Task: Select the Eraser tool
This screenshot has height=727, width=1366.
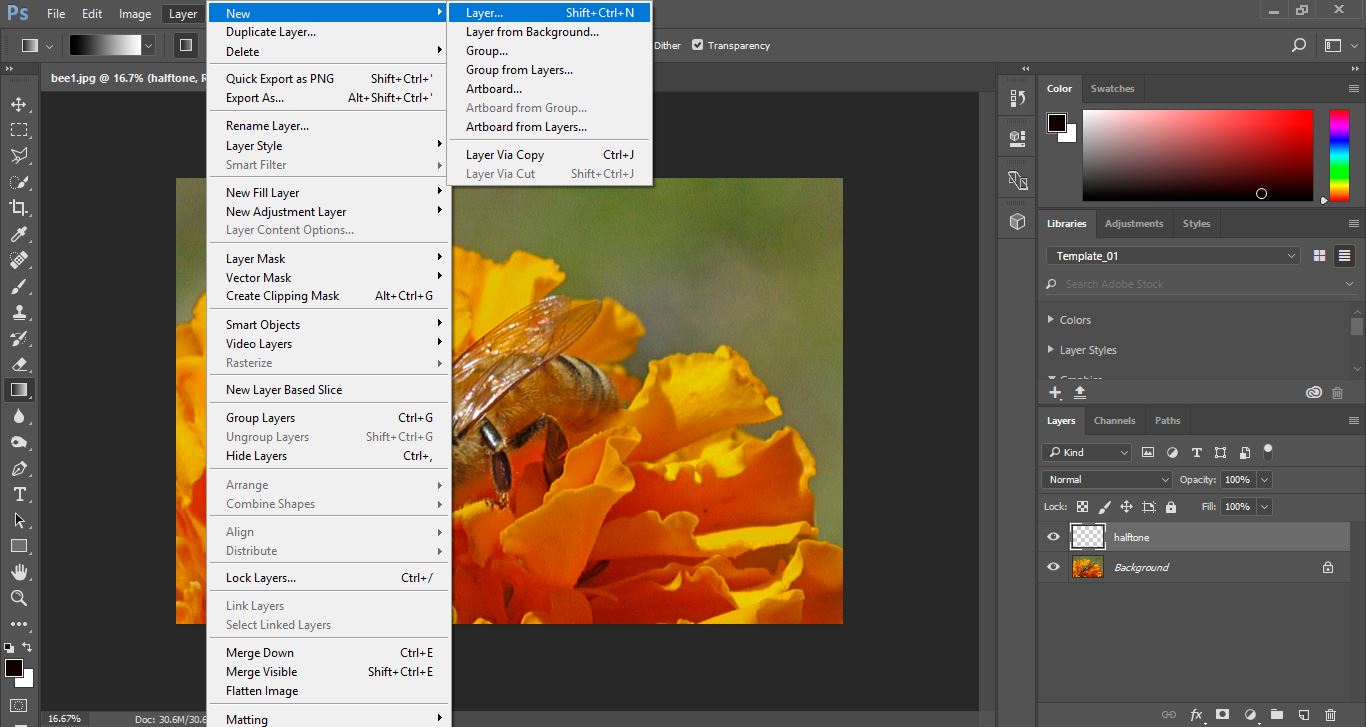Action: pyautogui.click(x=19, y=364)
